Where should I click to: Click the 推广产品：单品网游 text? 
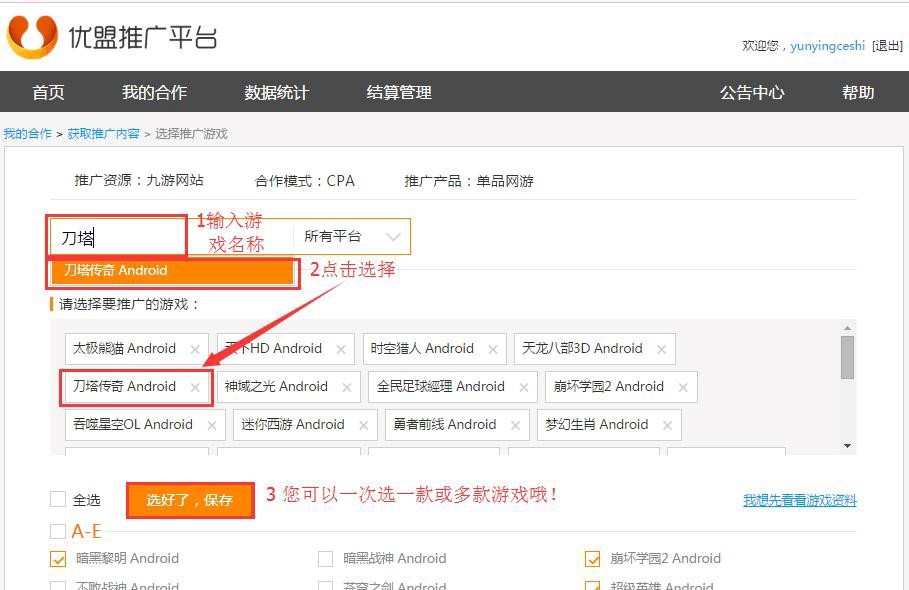pyautogui.click(x=469, y=181)
